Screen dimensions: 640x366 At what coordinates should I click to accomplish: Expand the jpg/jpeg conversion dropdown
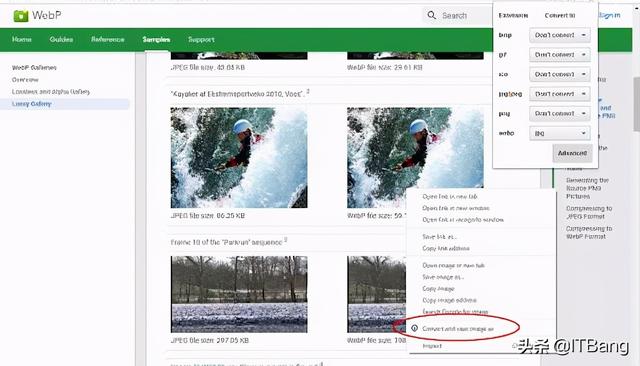point(560,94)
